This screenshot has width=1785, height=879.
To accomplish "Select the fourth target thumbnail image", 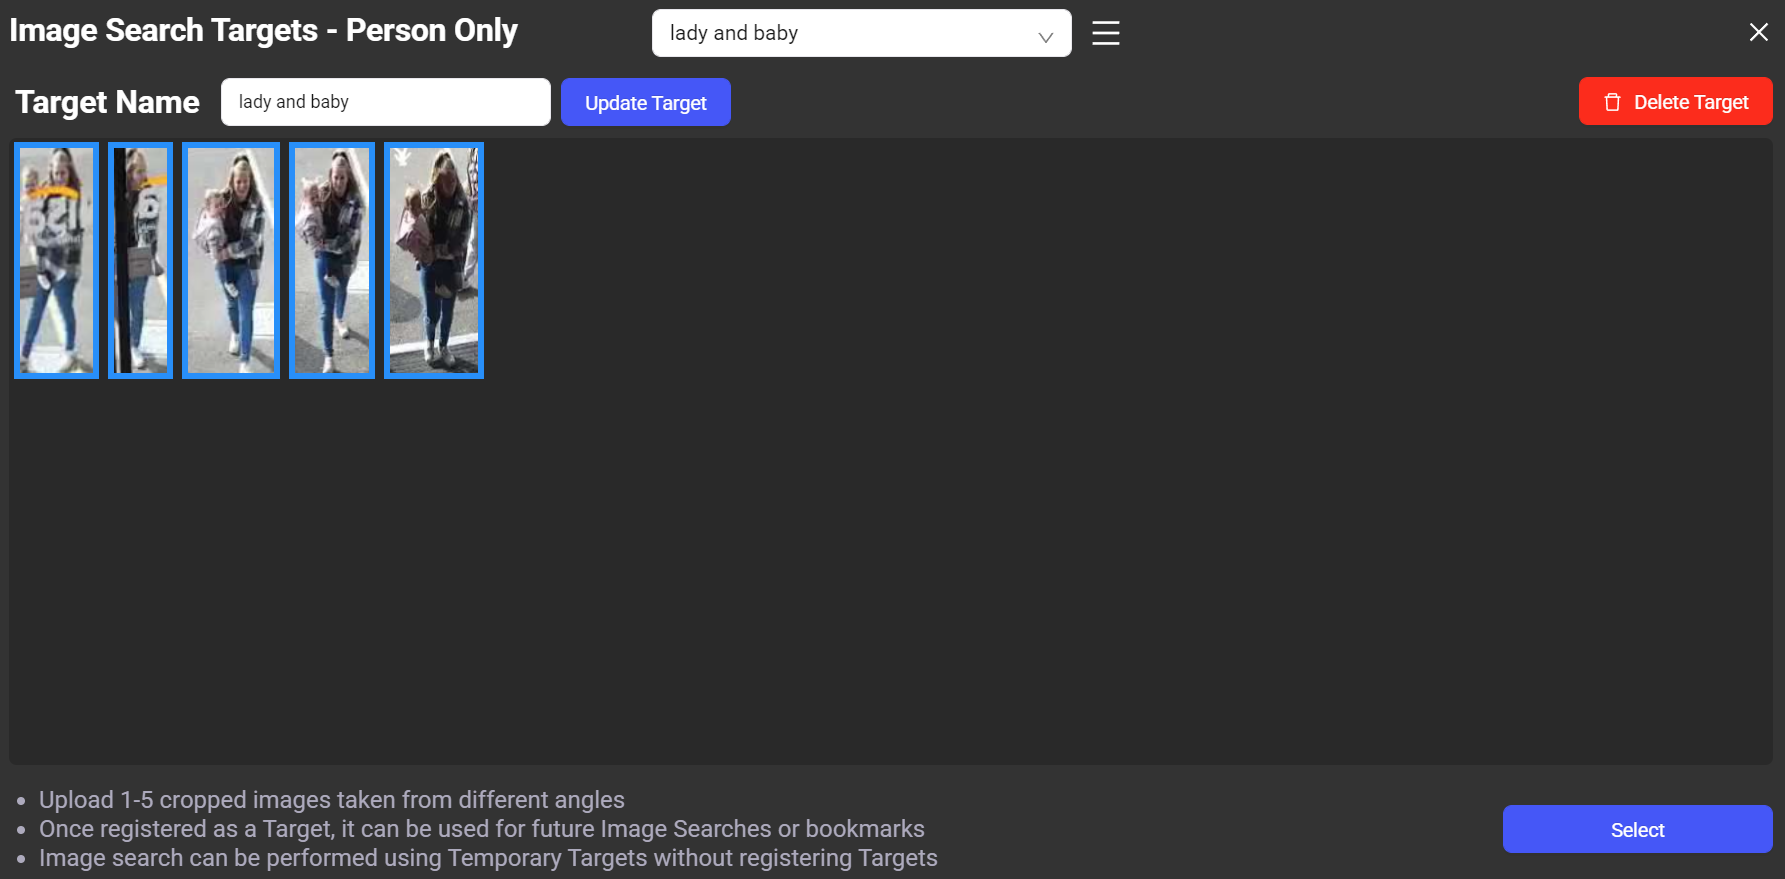I will (x=332, y=261).
